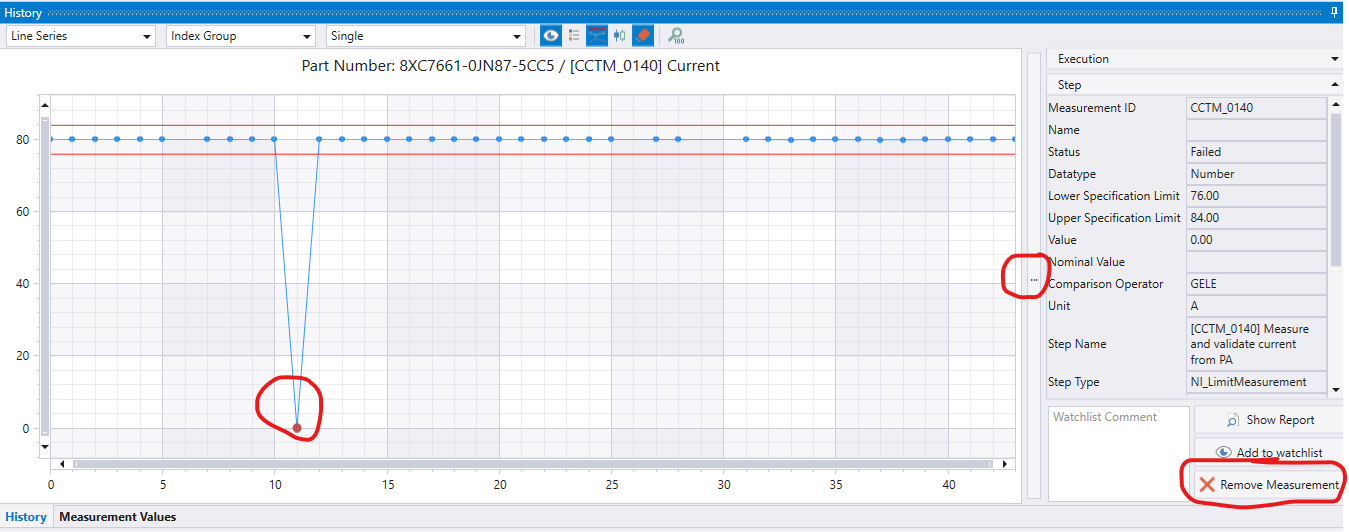The width and height of the screenshot is (1349, 532).
Task: Click the data point at index 12
Action: point(319,139)
